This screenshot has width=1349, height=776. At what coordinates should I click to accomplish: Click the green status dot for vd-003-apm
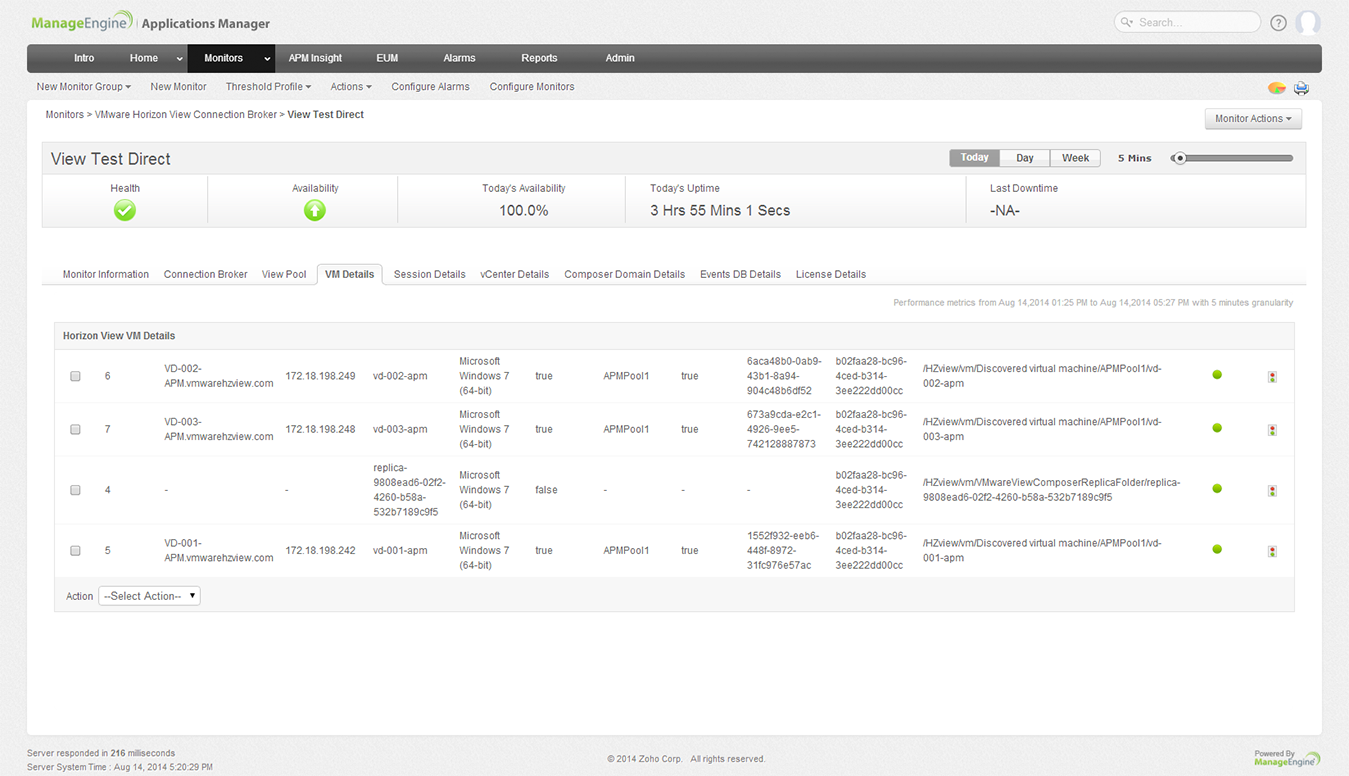click(x=1217, y=428)
